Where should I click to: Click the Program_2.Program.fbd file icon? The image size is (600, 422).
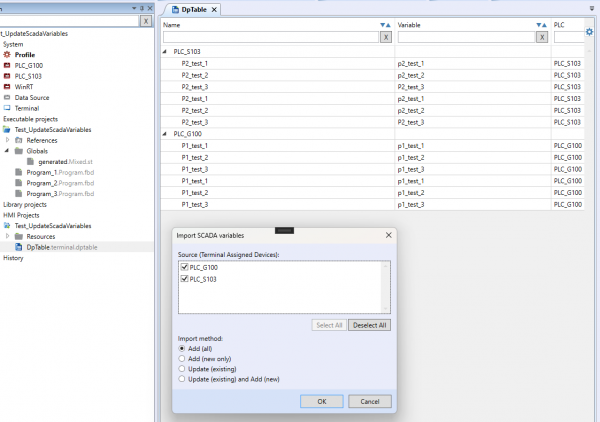[x=19, y=183]
